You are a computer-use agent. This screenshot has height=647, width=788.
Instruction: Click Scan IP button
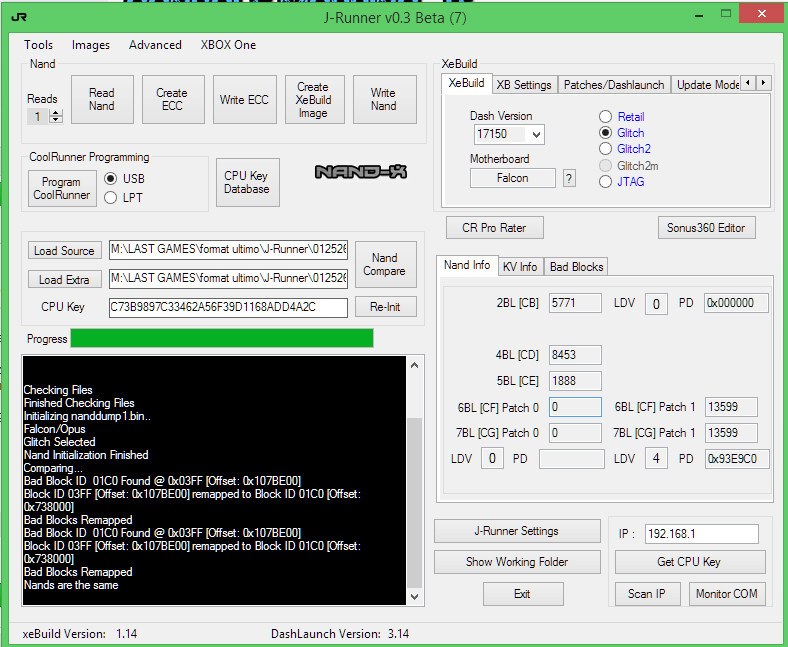[x=647, y=594]
